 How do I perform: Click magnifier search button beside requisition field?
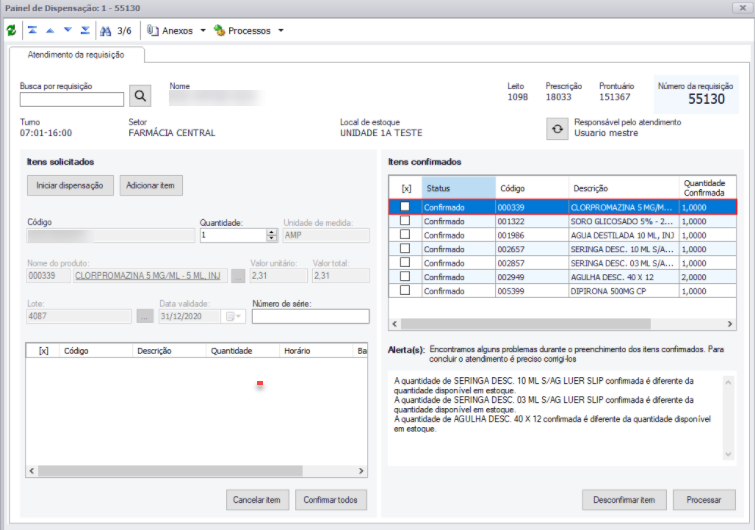point(140,96)
